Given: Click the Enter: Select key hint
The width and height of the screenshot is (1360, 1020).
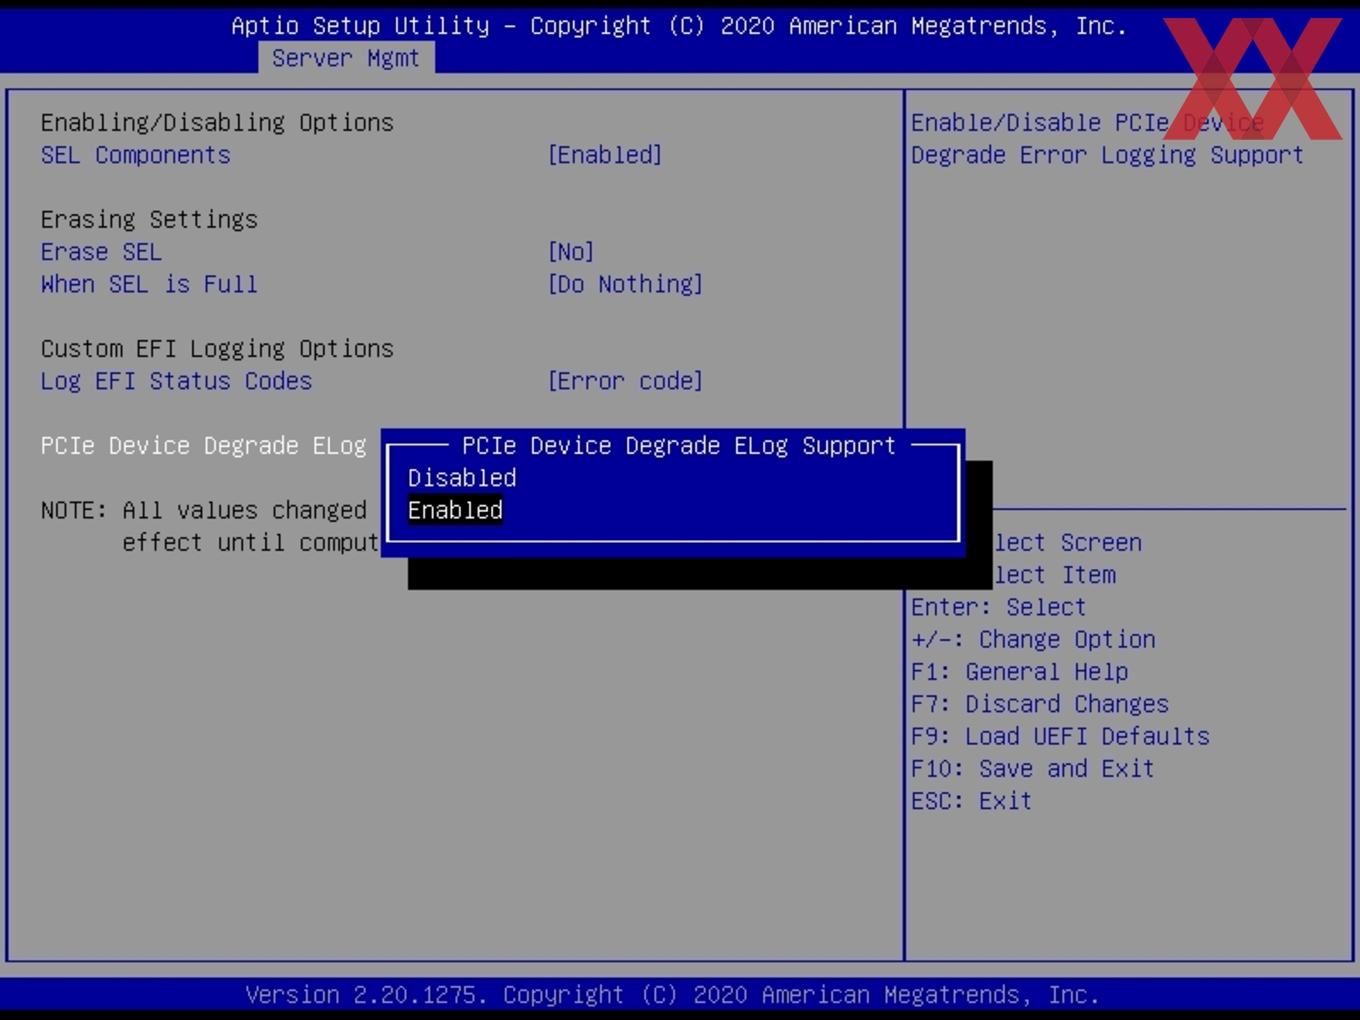Looking at the screenshot, I should [998, 607].
